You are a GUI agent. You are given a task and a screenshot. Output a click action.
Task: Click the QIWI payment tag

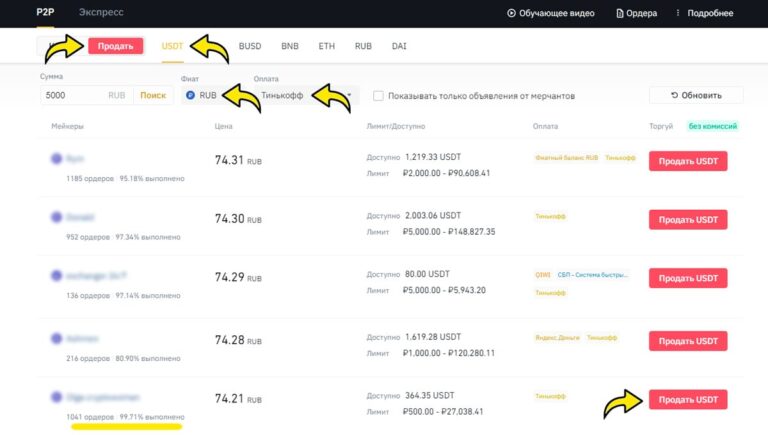[543, 275]
